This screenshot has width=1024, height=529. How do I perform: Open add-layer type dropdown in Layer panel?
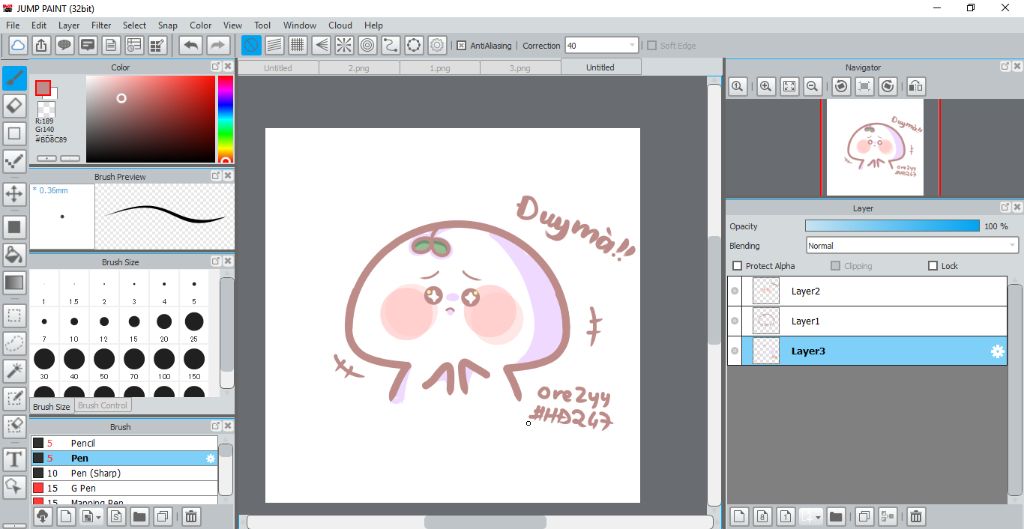[818, 517]
